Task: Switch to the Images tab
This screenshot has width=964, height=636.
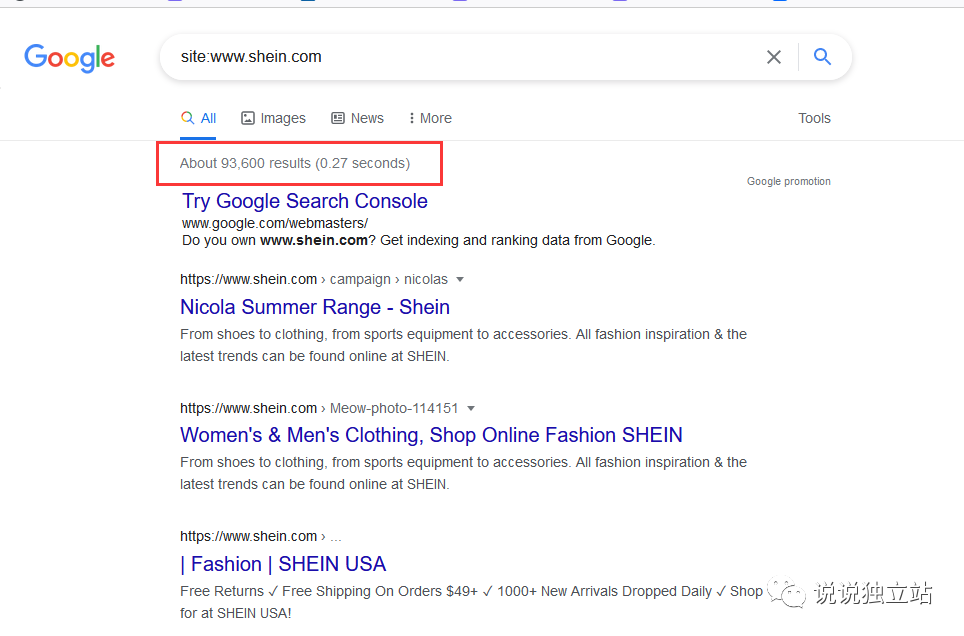Action: [283, 118]
